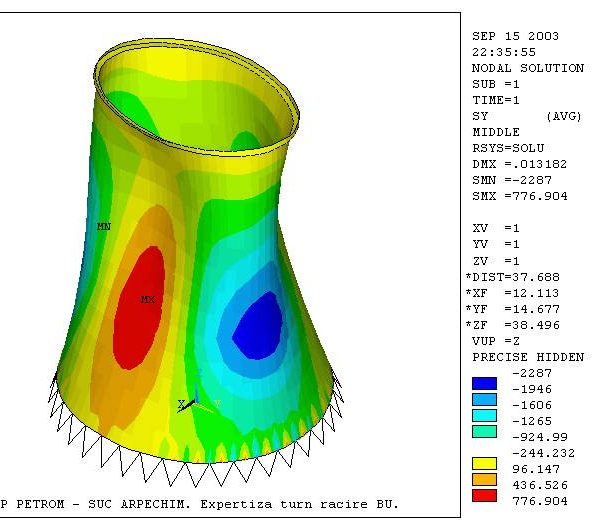The image size is (600, 530).
Task: Click the PRECISE HIDDEN label
Action: point(527,357)
